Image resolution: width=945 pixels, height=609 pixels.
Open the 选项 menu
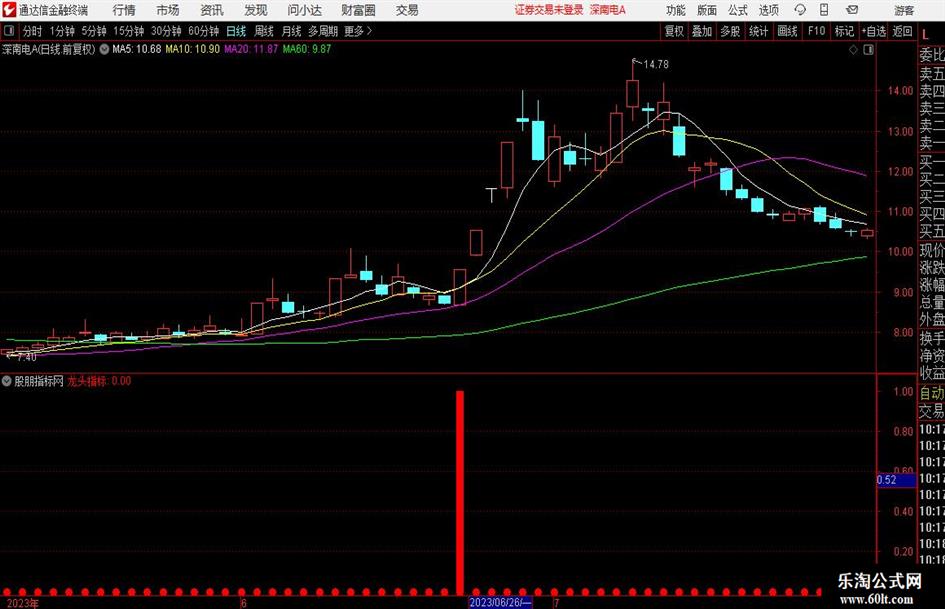point(768,10)
